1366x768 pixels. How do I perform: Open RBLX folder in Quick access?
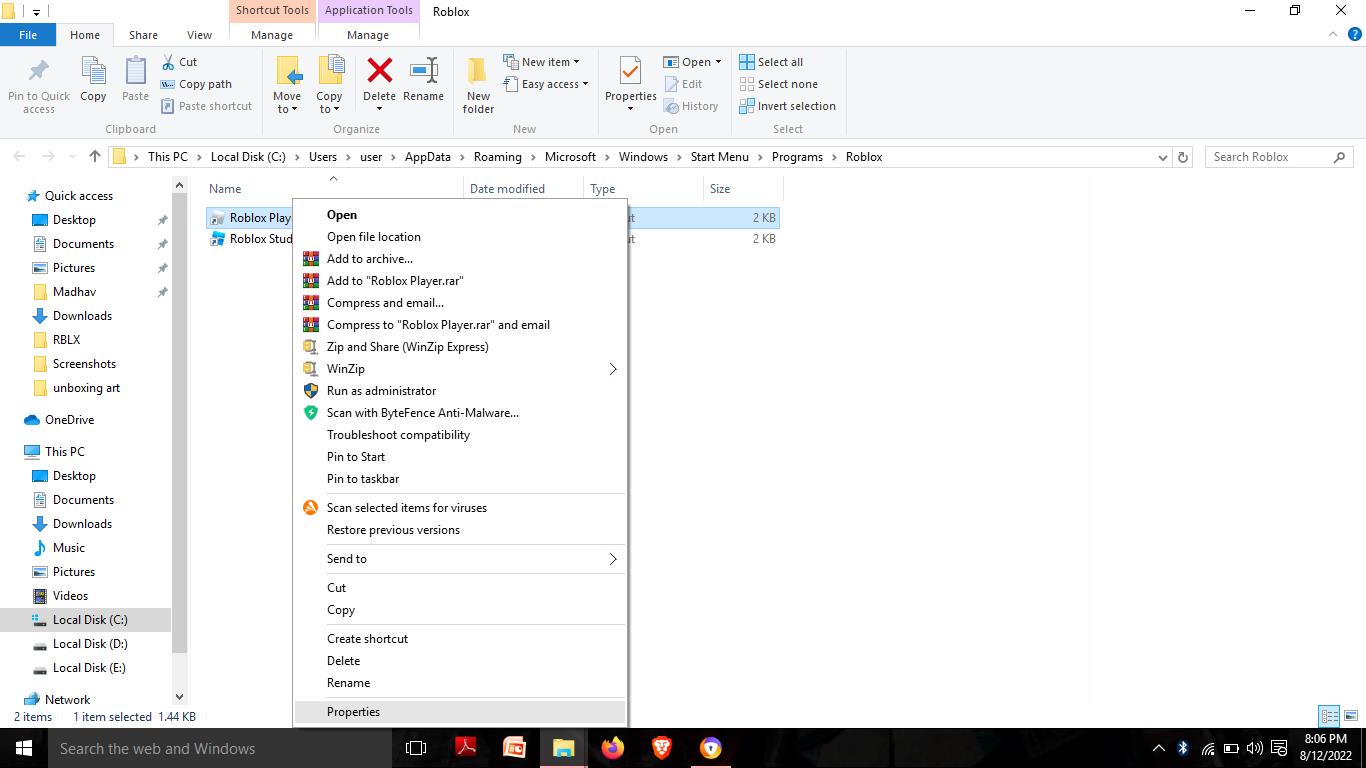(x=66, y=340)
